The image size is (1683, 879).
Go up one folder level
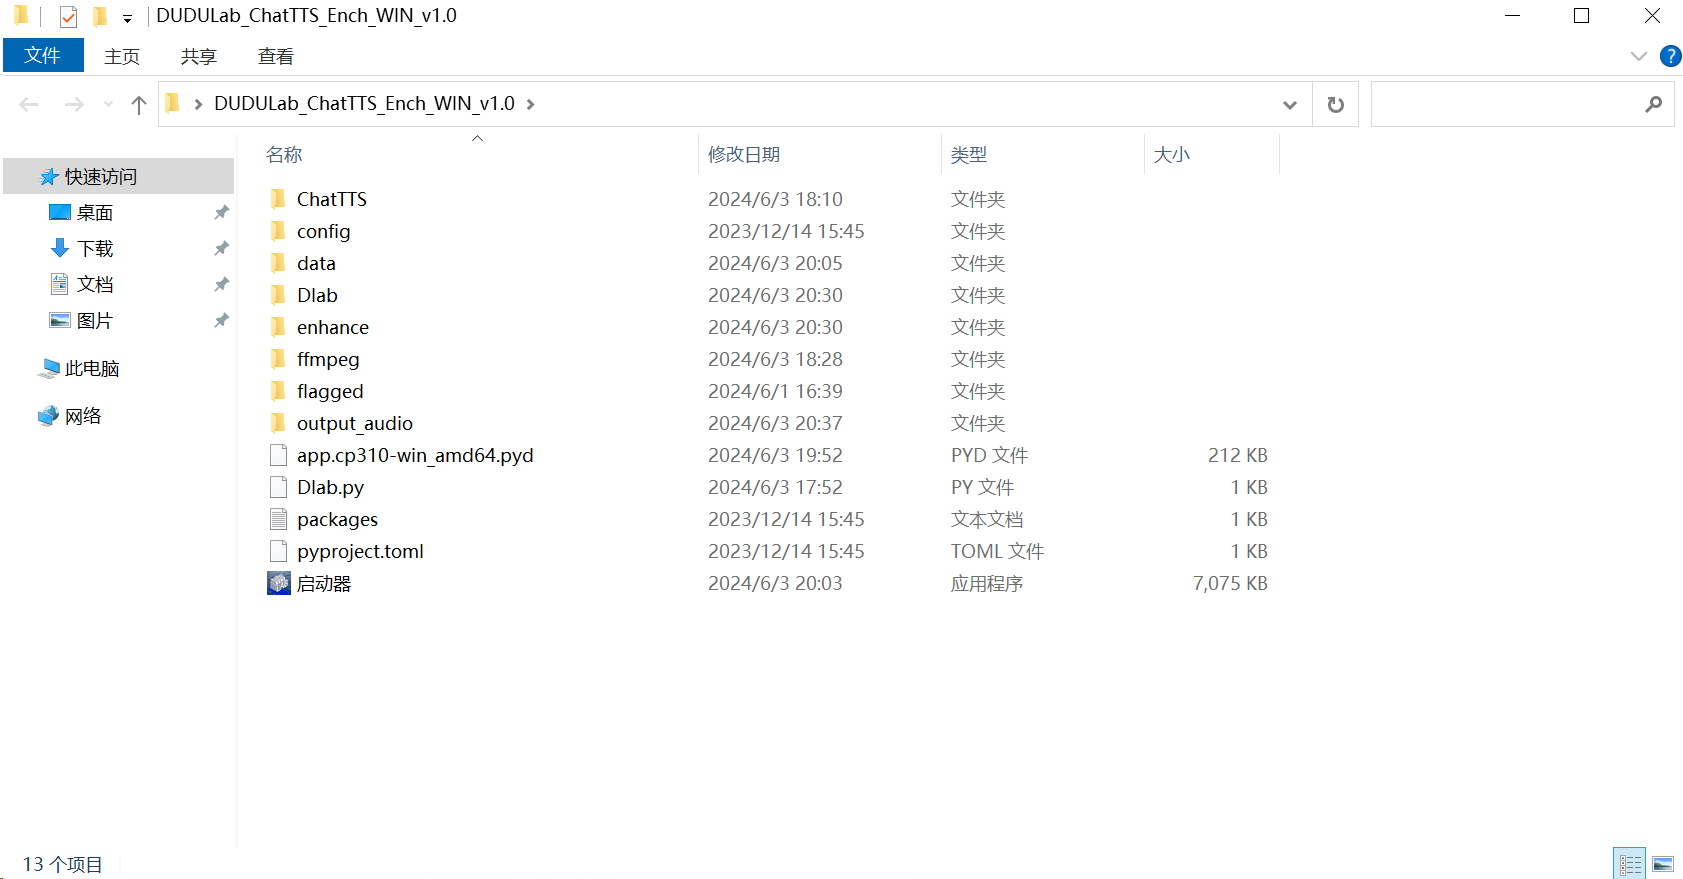coord(139,104)
